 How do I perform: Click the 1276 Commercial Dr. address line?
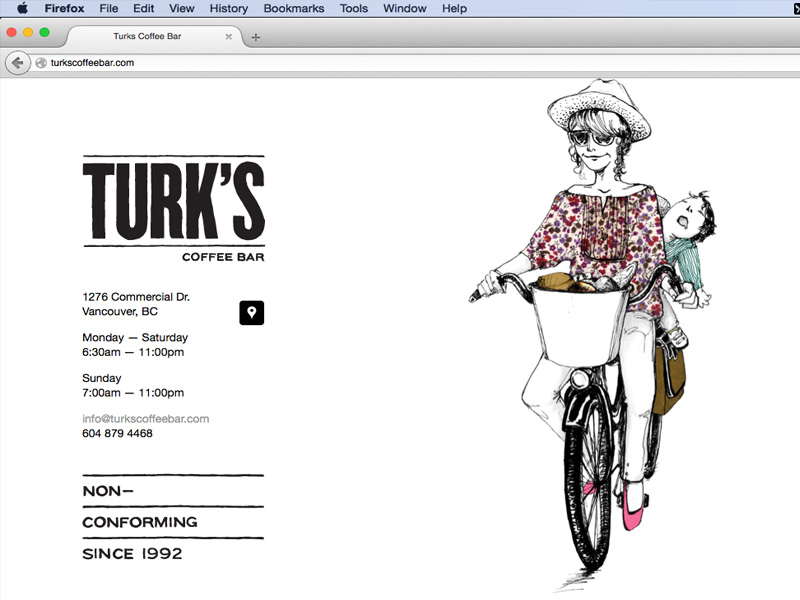(136, 297)
